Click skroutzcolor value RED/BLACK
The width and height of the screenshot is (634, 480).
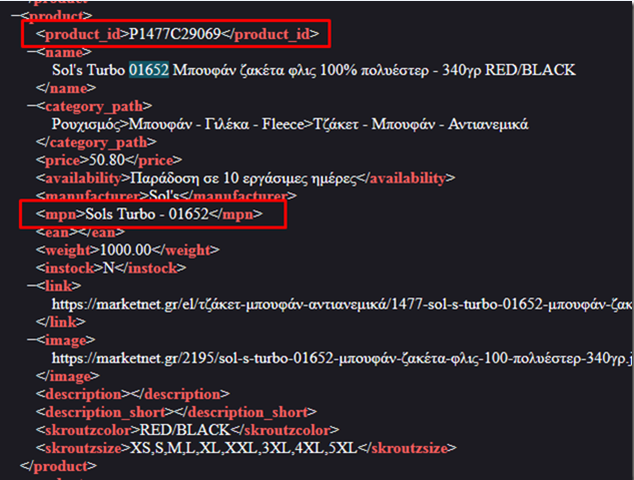pos(185,429)
